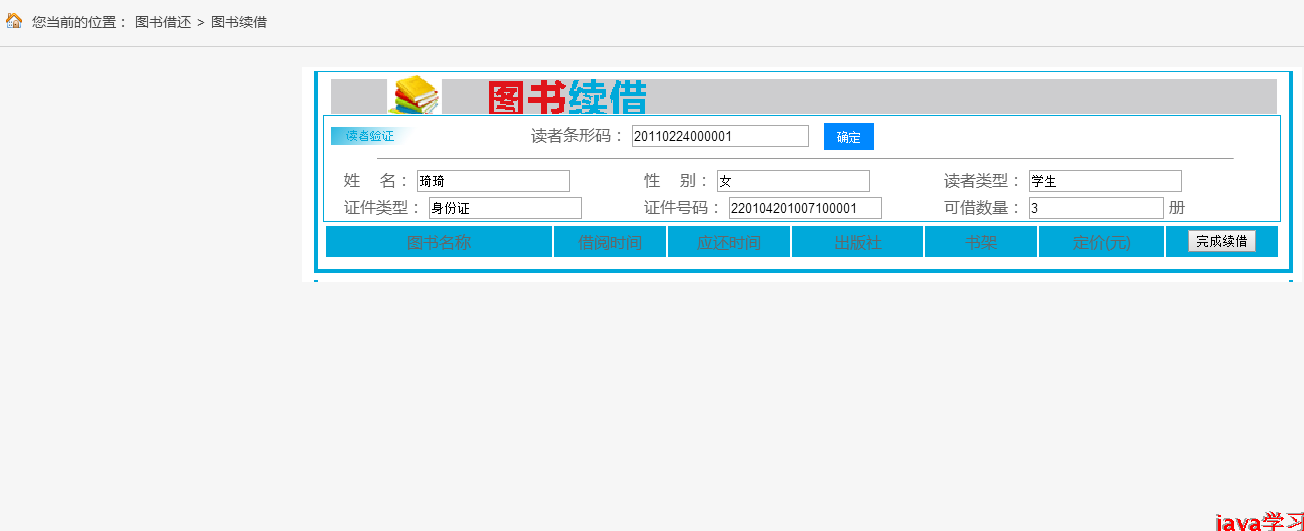
Task: Focus the 读者条形码 input field
Action: (720, 136)
